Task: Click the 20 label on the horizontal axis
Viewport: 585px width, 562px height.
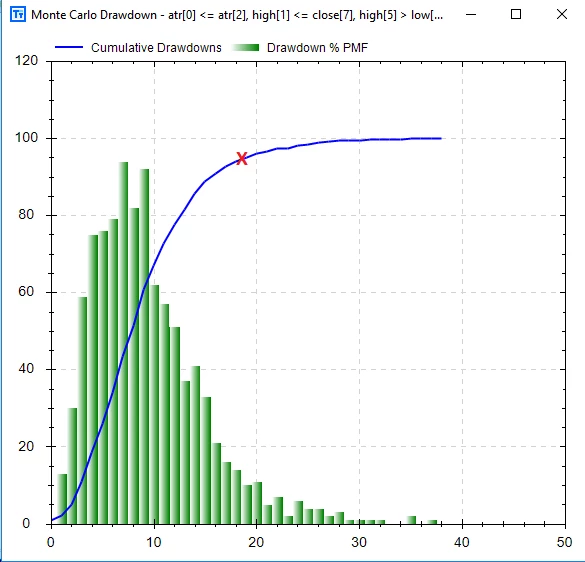Action: [x=256, y=542]
